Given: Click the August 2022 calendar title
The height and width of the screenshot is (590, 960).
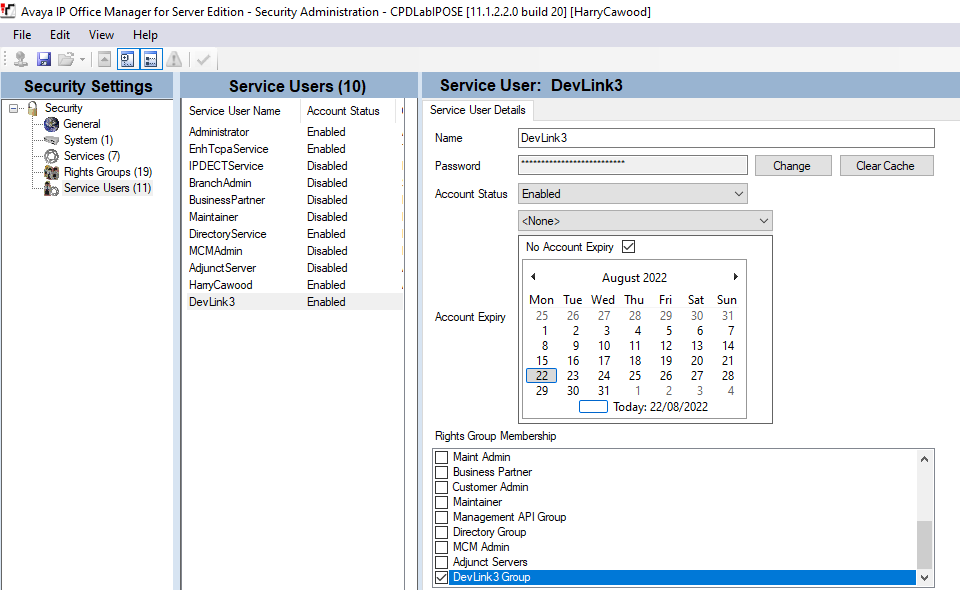Looking at the screenshot, I should tap(634, 278).
